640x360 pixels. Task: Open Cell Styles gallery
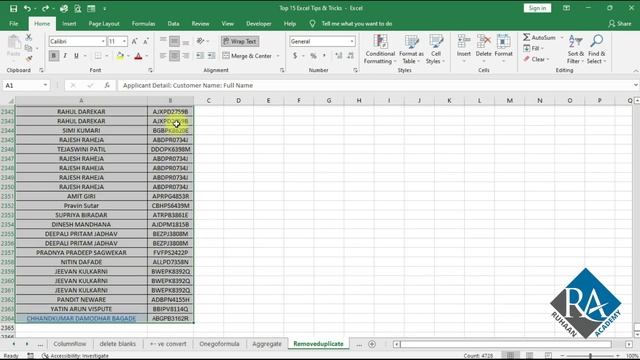436,49
